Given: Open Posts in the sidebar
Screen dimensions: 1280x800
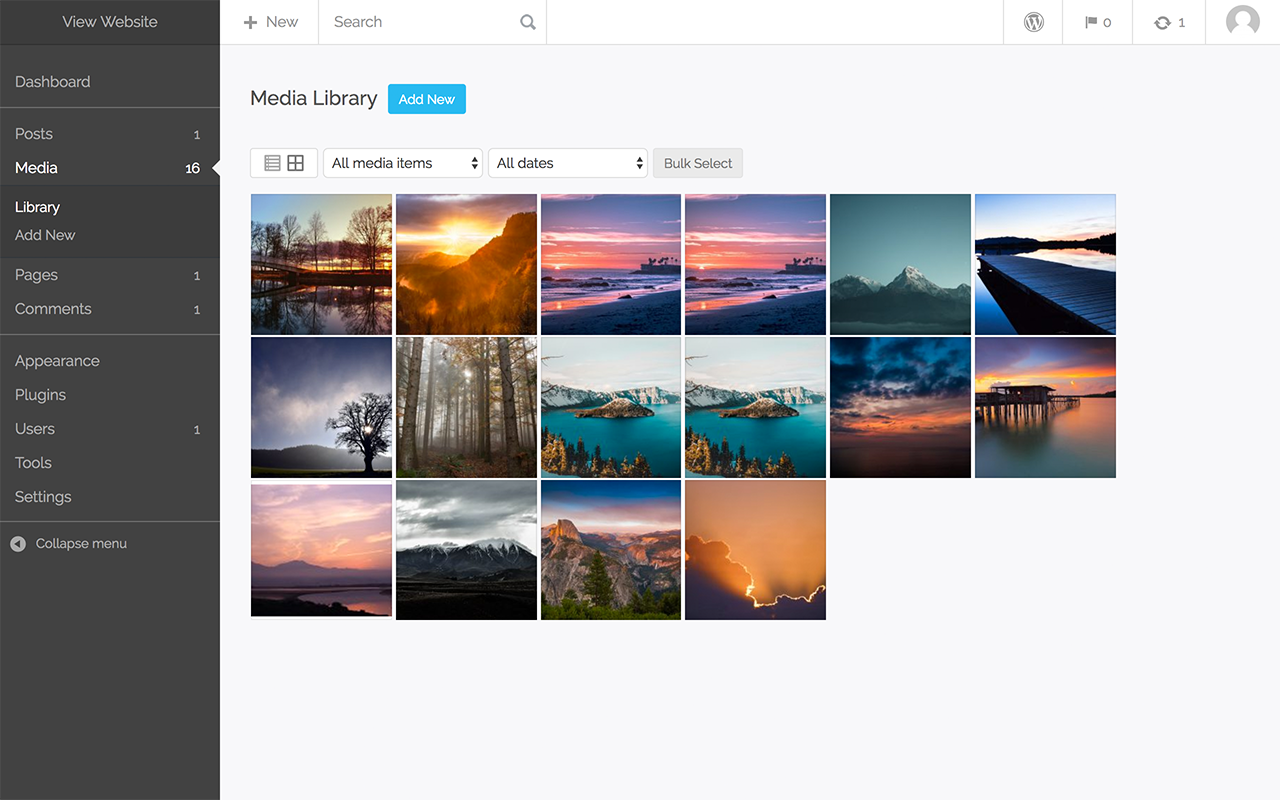Looking at the screenshot, I should [34, 134].
